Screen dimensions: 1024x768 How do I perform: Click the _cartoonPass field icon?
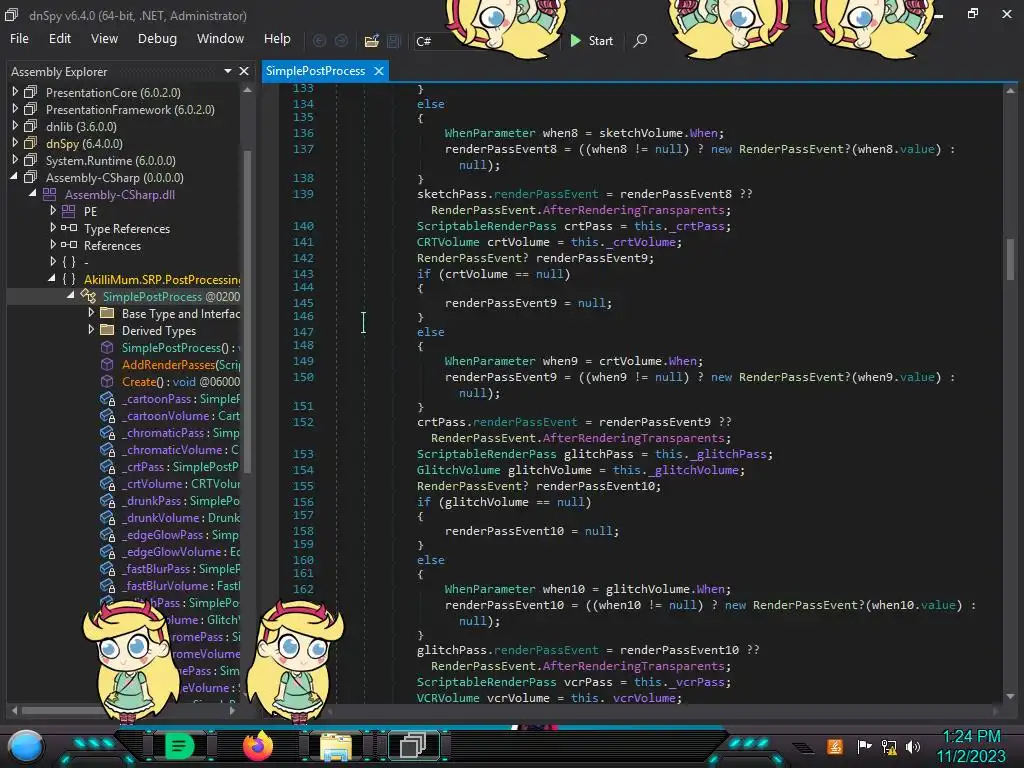click(108, 399)
